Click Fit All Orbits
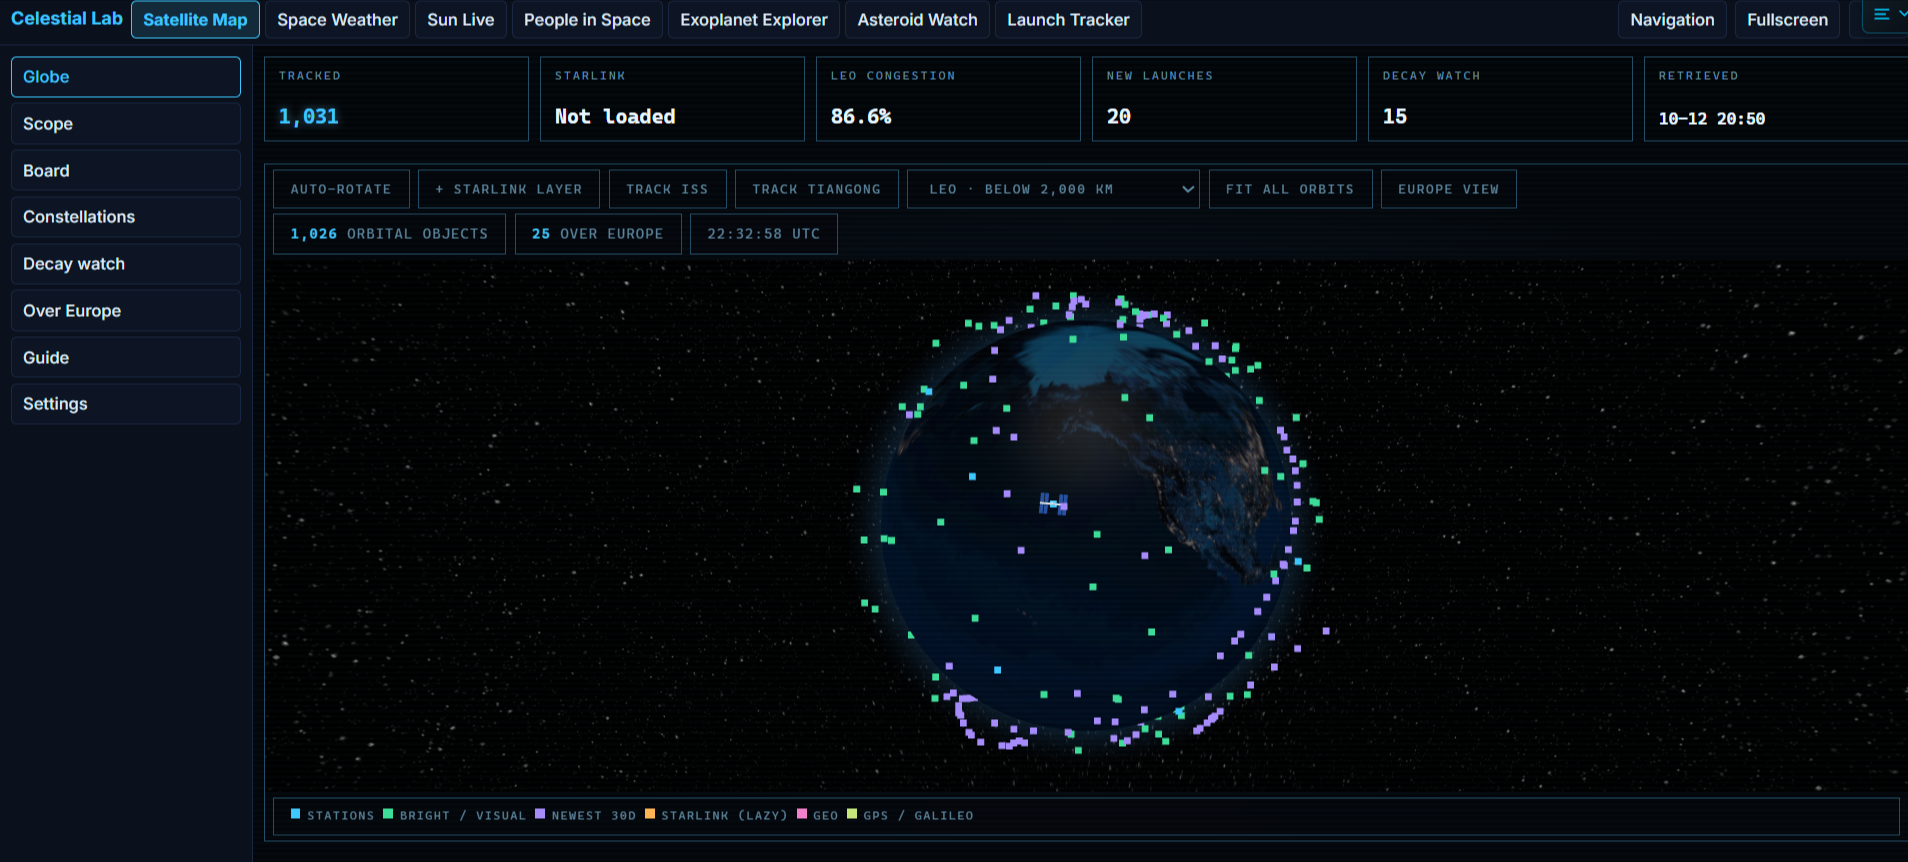The width and height of the screenshot is (1908, 862). [x=1290, y=189]
